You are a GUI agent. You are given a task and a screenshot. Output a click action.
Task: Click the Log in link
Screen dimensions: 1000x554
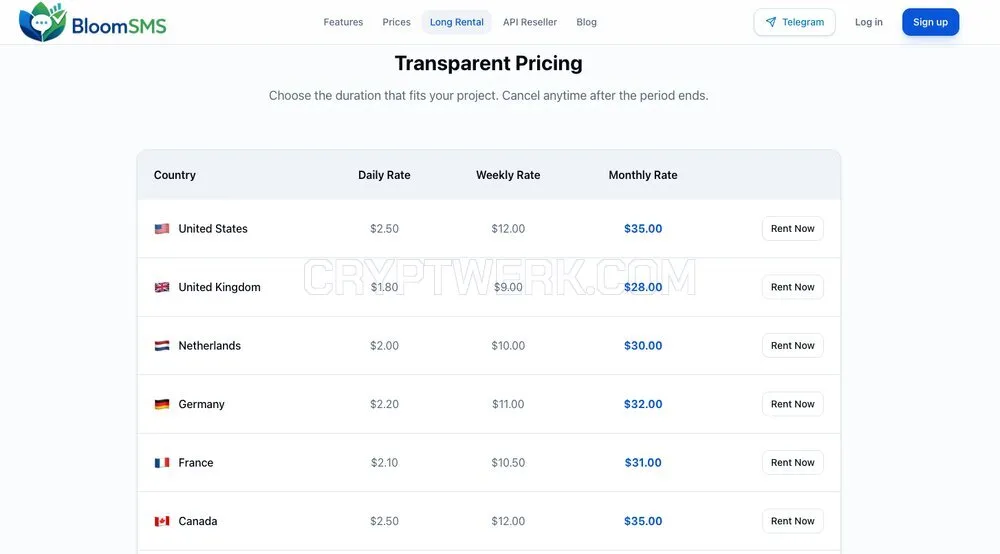click(x=869, y=22)
